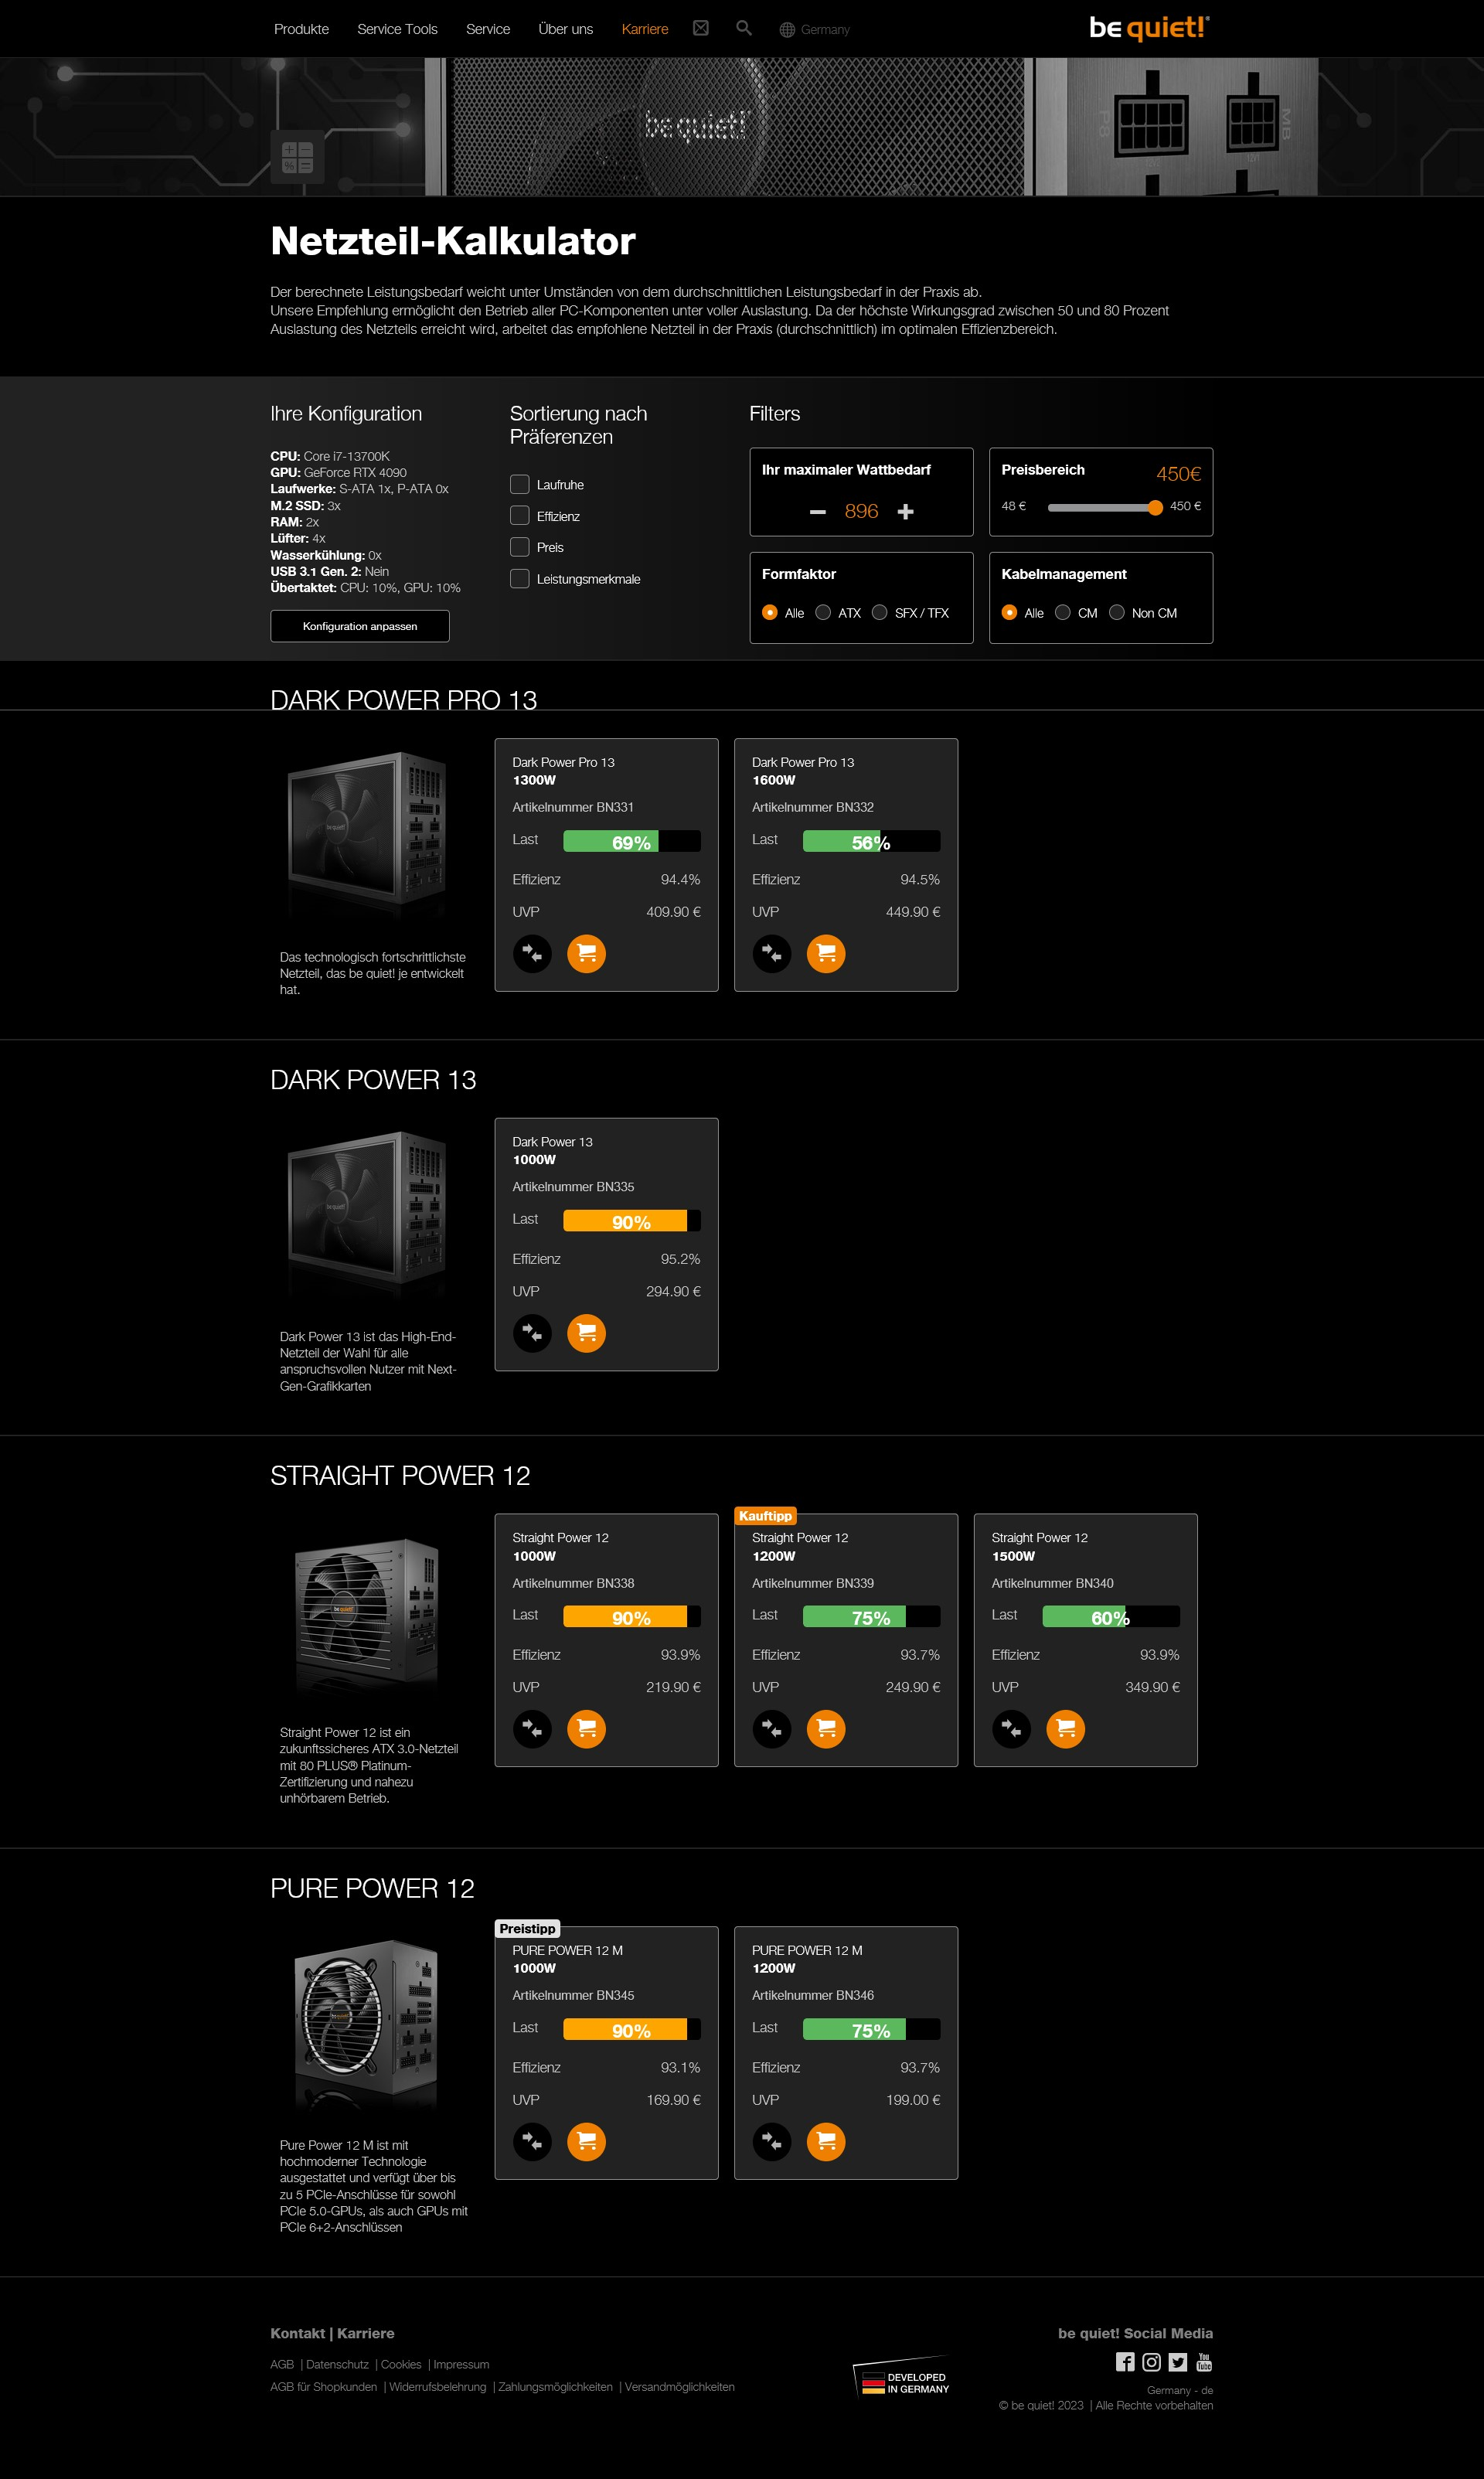Click the Konfiguration anpassen button
The height and width of the screenshot is (2479, 1484).
coord(360,626)
